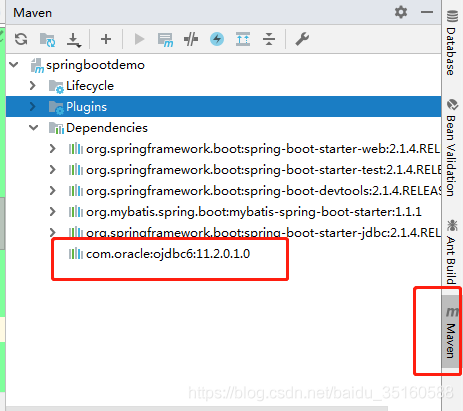Click the Reimport All Maven Projects icon

[21, 39]
